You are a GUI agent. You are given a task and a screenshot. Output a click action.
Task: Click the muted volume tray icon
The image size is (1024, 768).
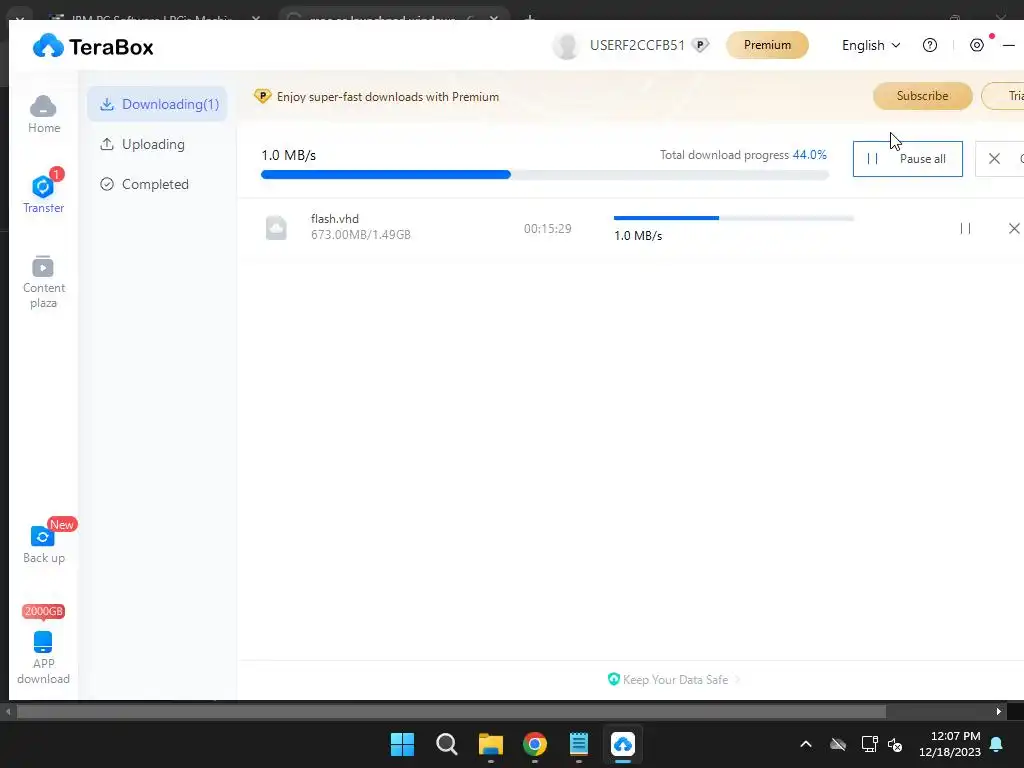click(x=895, y=744)
